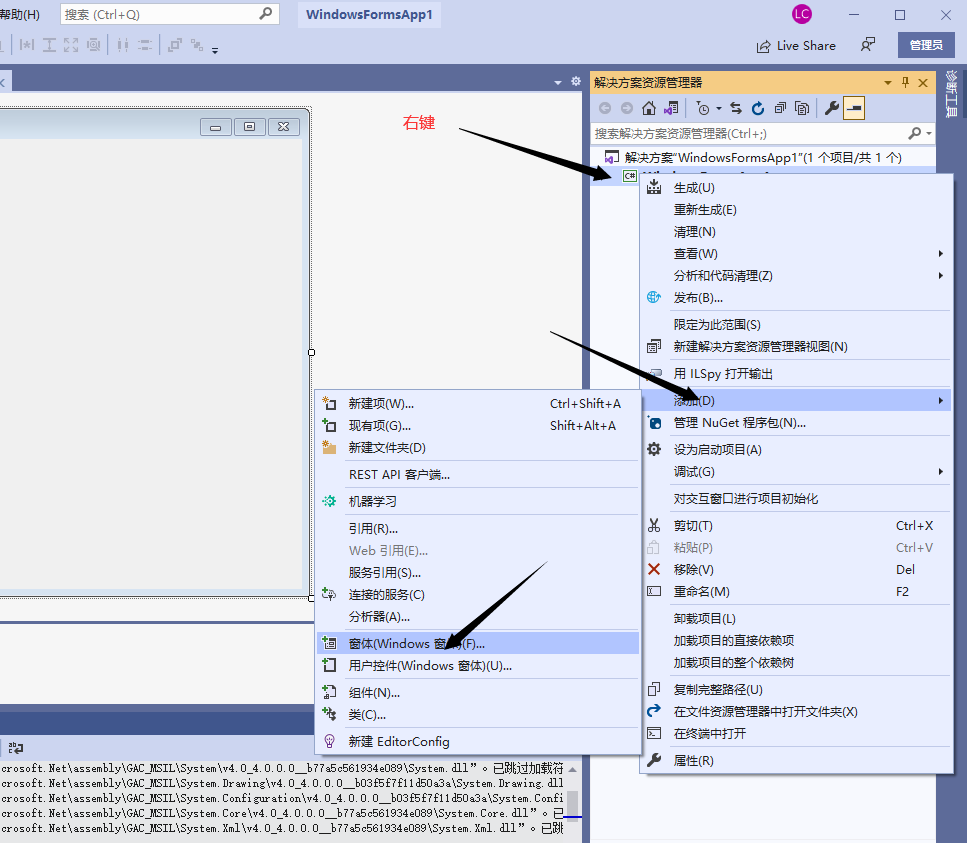The image size is (967, 843).
Task: Click Publish 发布(B)... entry
Action: [x=796, y=298]
